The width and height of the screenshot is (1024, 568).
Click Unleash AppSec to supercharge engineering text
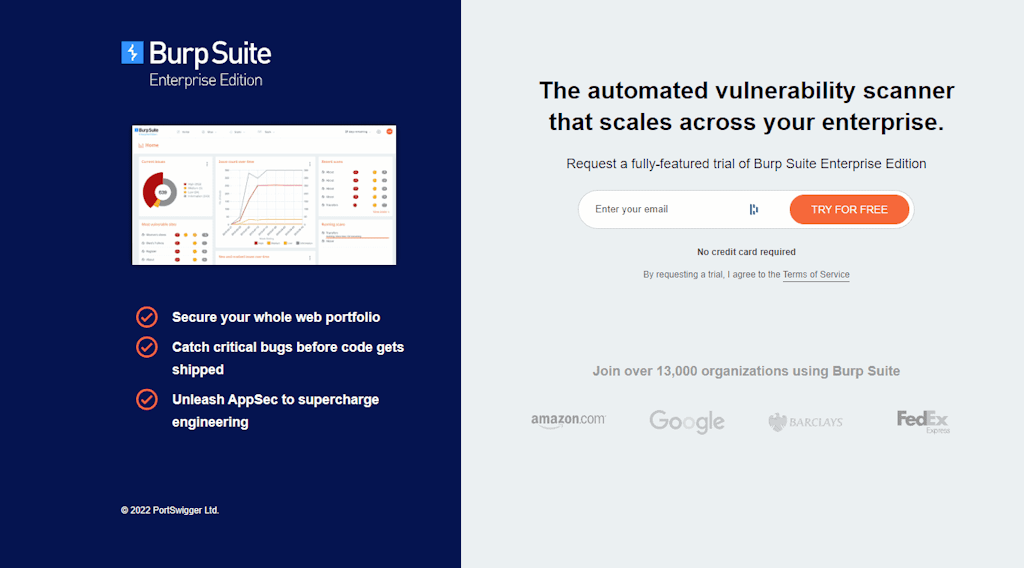point(275,411)
